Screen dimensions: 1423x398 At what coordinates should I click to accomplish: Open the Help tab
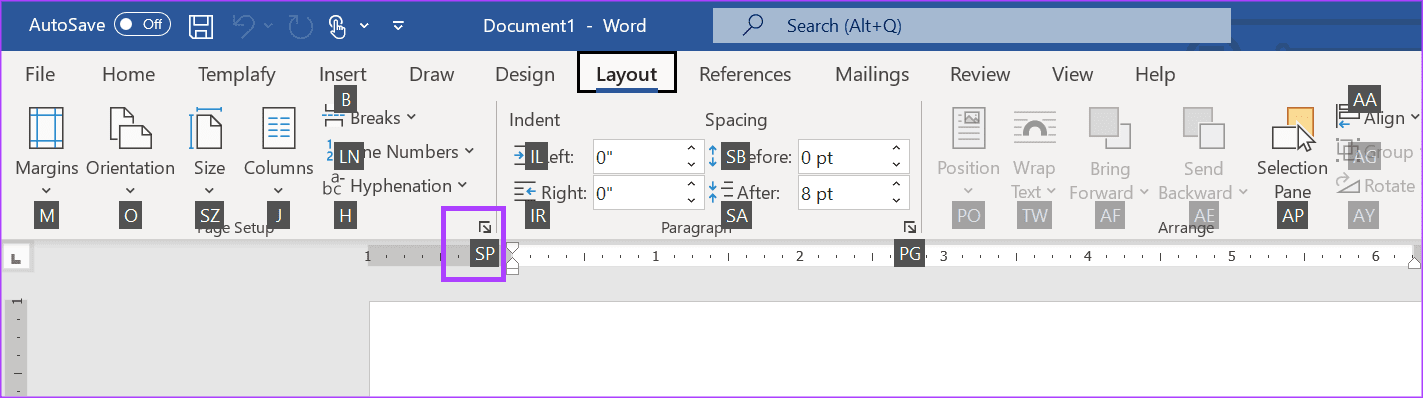(1155, 74)
